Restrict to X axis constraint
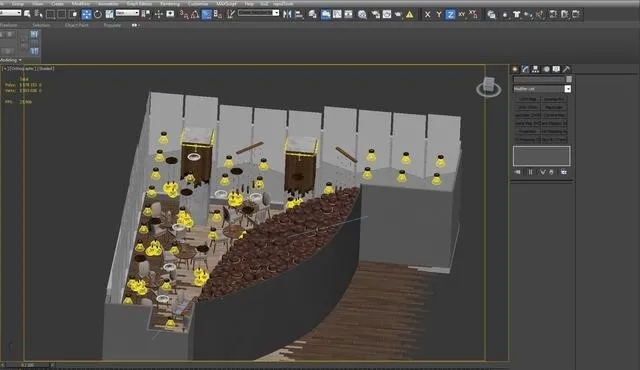The image size is (640, 370). (x=427, y=15)
